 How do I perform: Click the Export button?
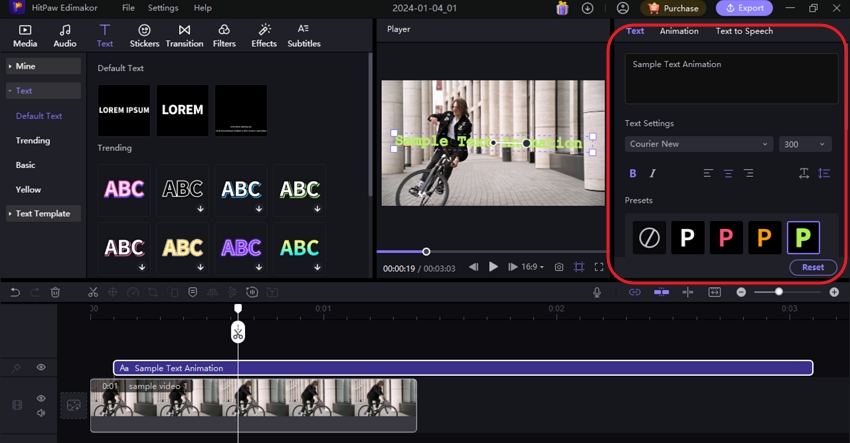click(744, 8)
